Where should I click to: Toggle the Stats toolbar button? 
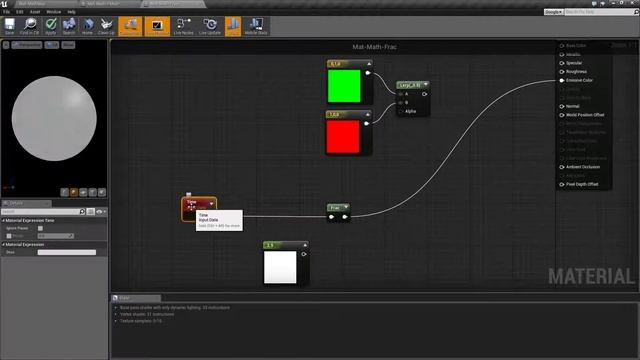[233, 27]
